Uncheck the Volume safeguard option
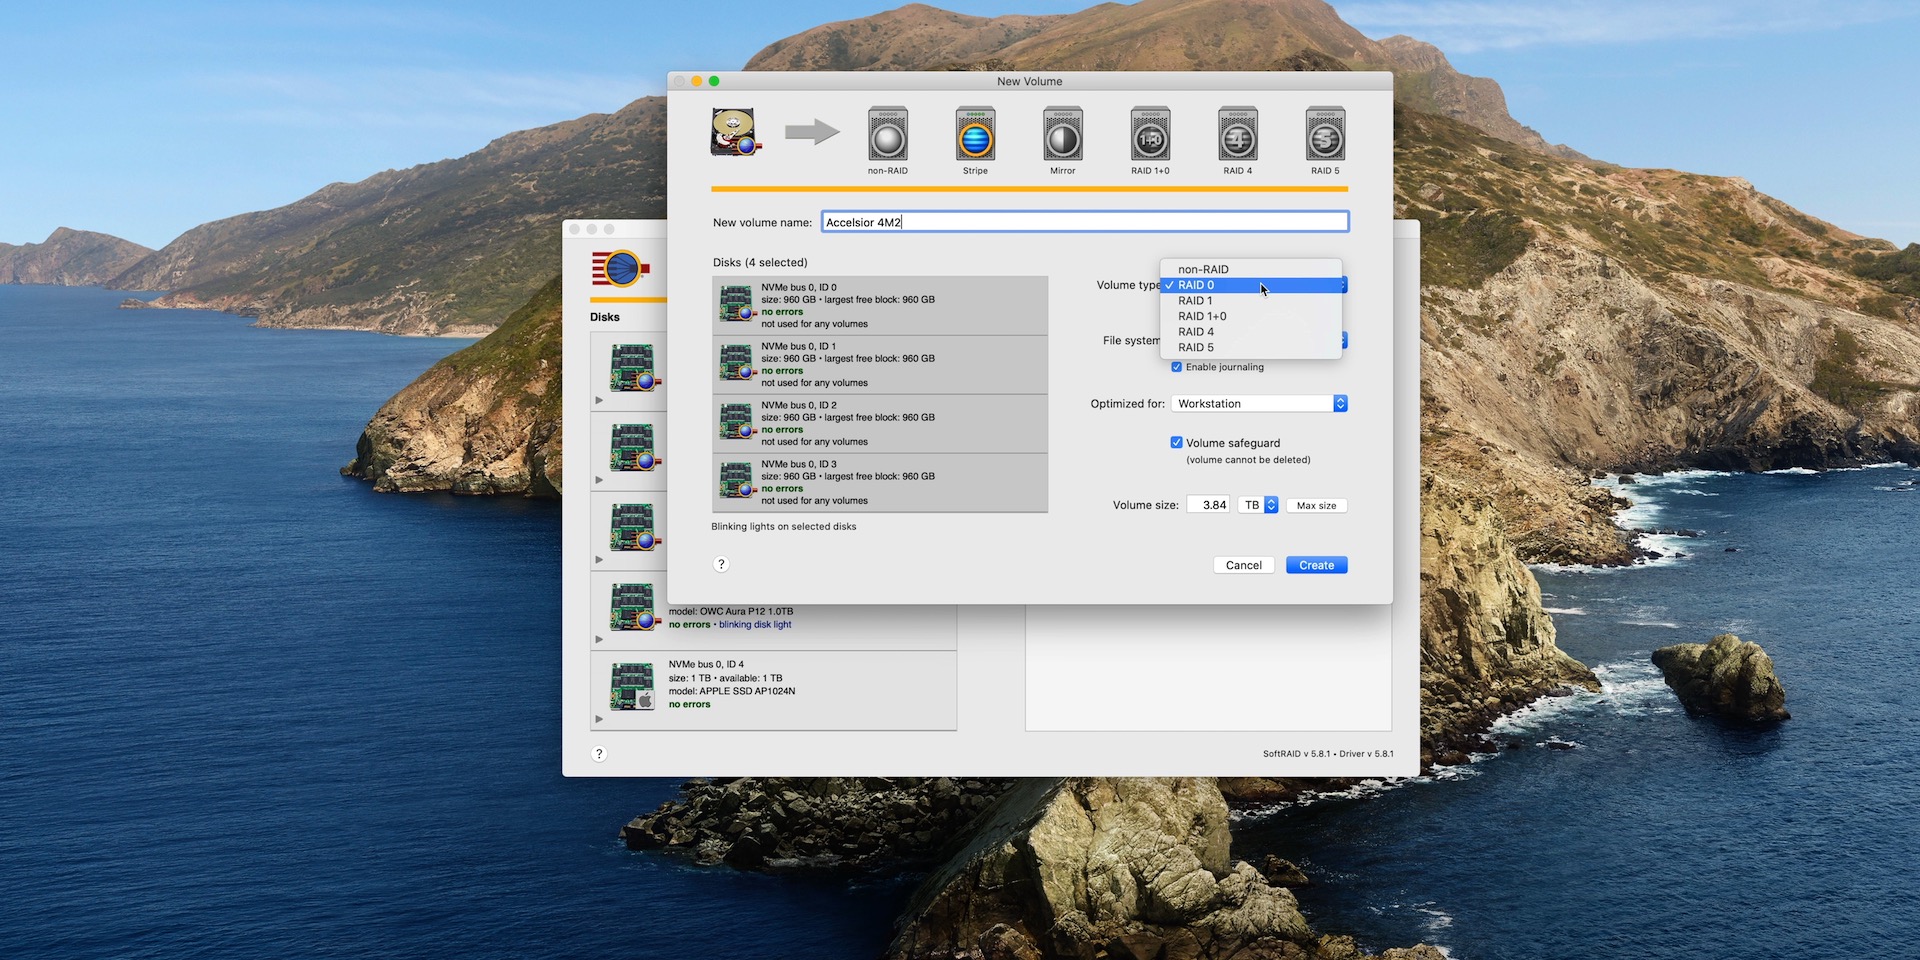1920x960 pixels. (1177, 443)
